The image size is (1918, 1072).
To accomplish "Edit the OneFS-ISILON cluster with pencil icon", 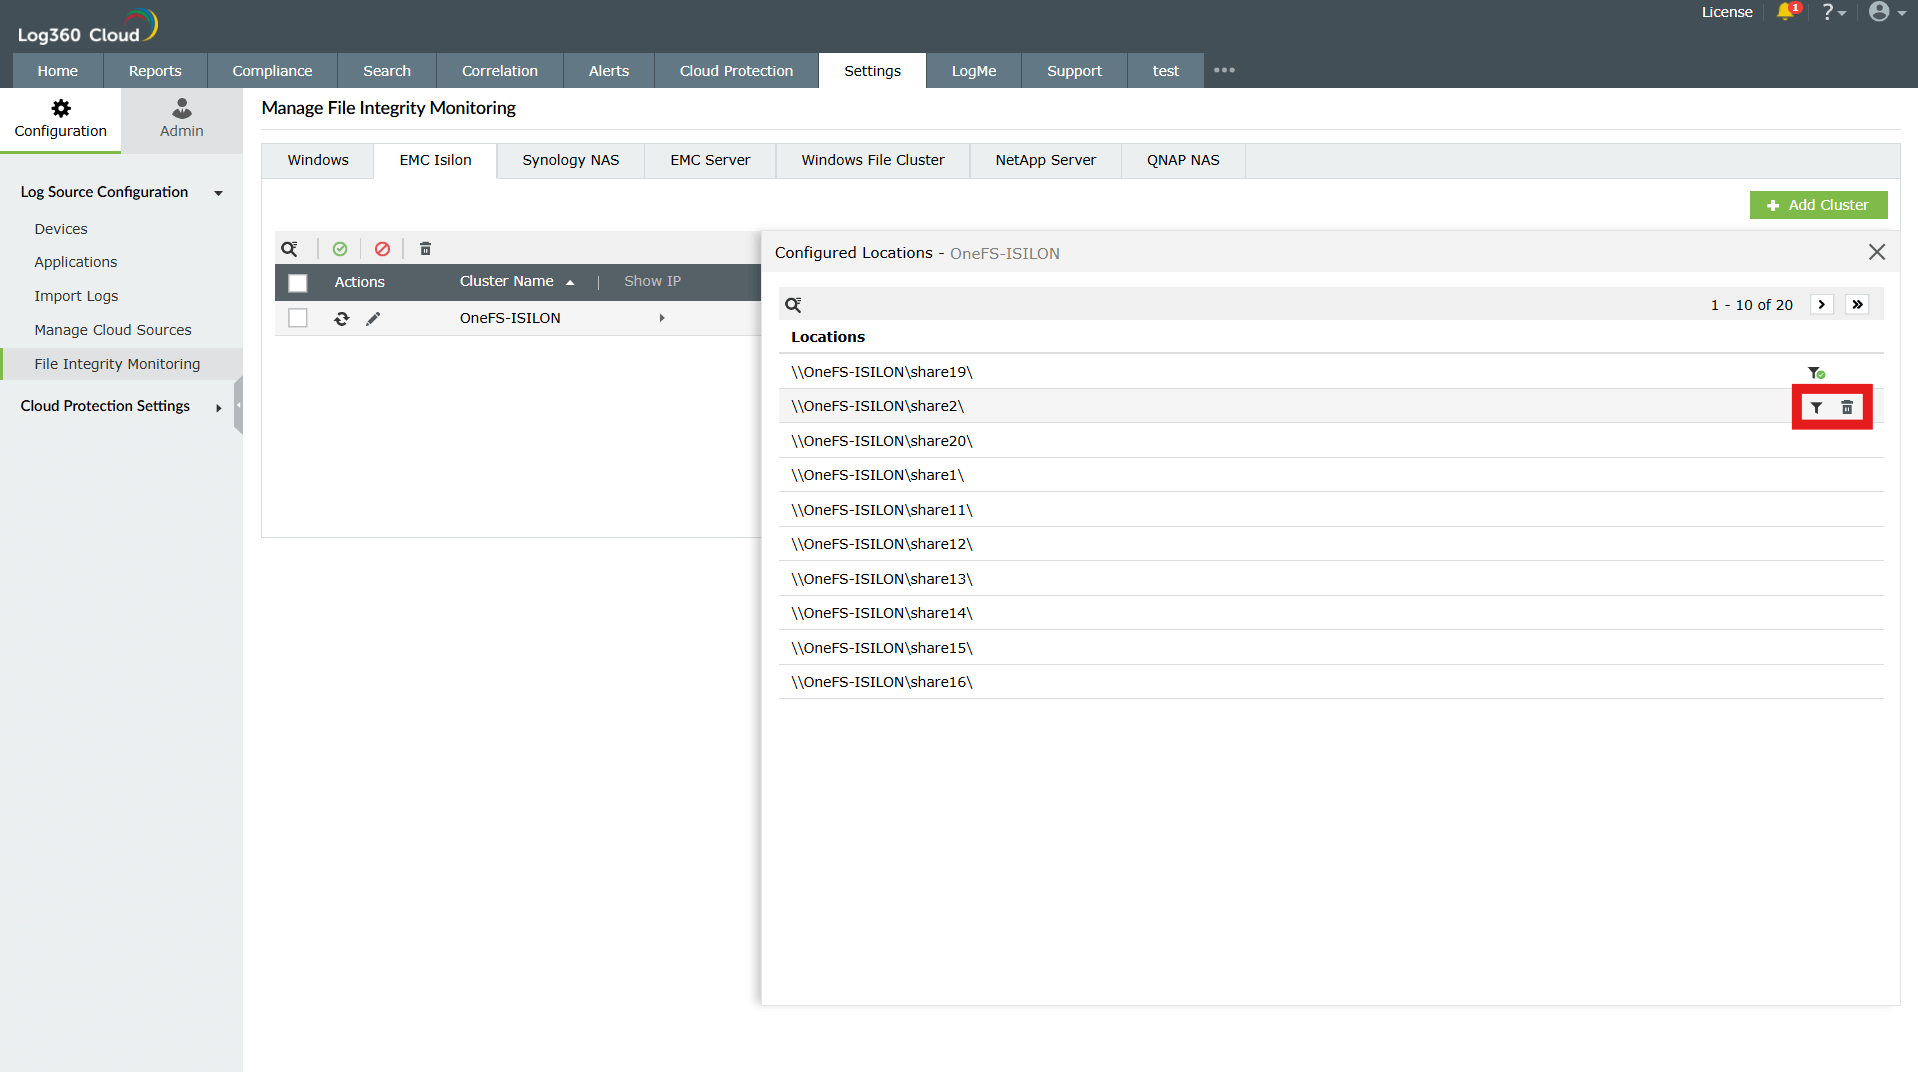I will (374, 318).
